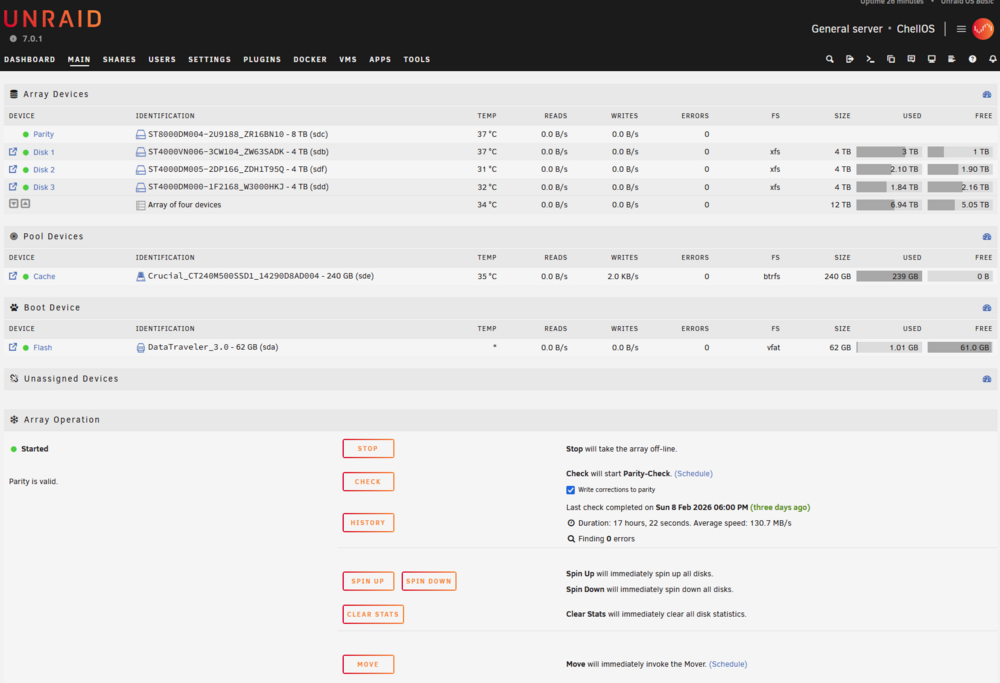
Task: Open the search icon in the top bar
Action: tap(829, 59)
